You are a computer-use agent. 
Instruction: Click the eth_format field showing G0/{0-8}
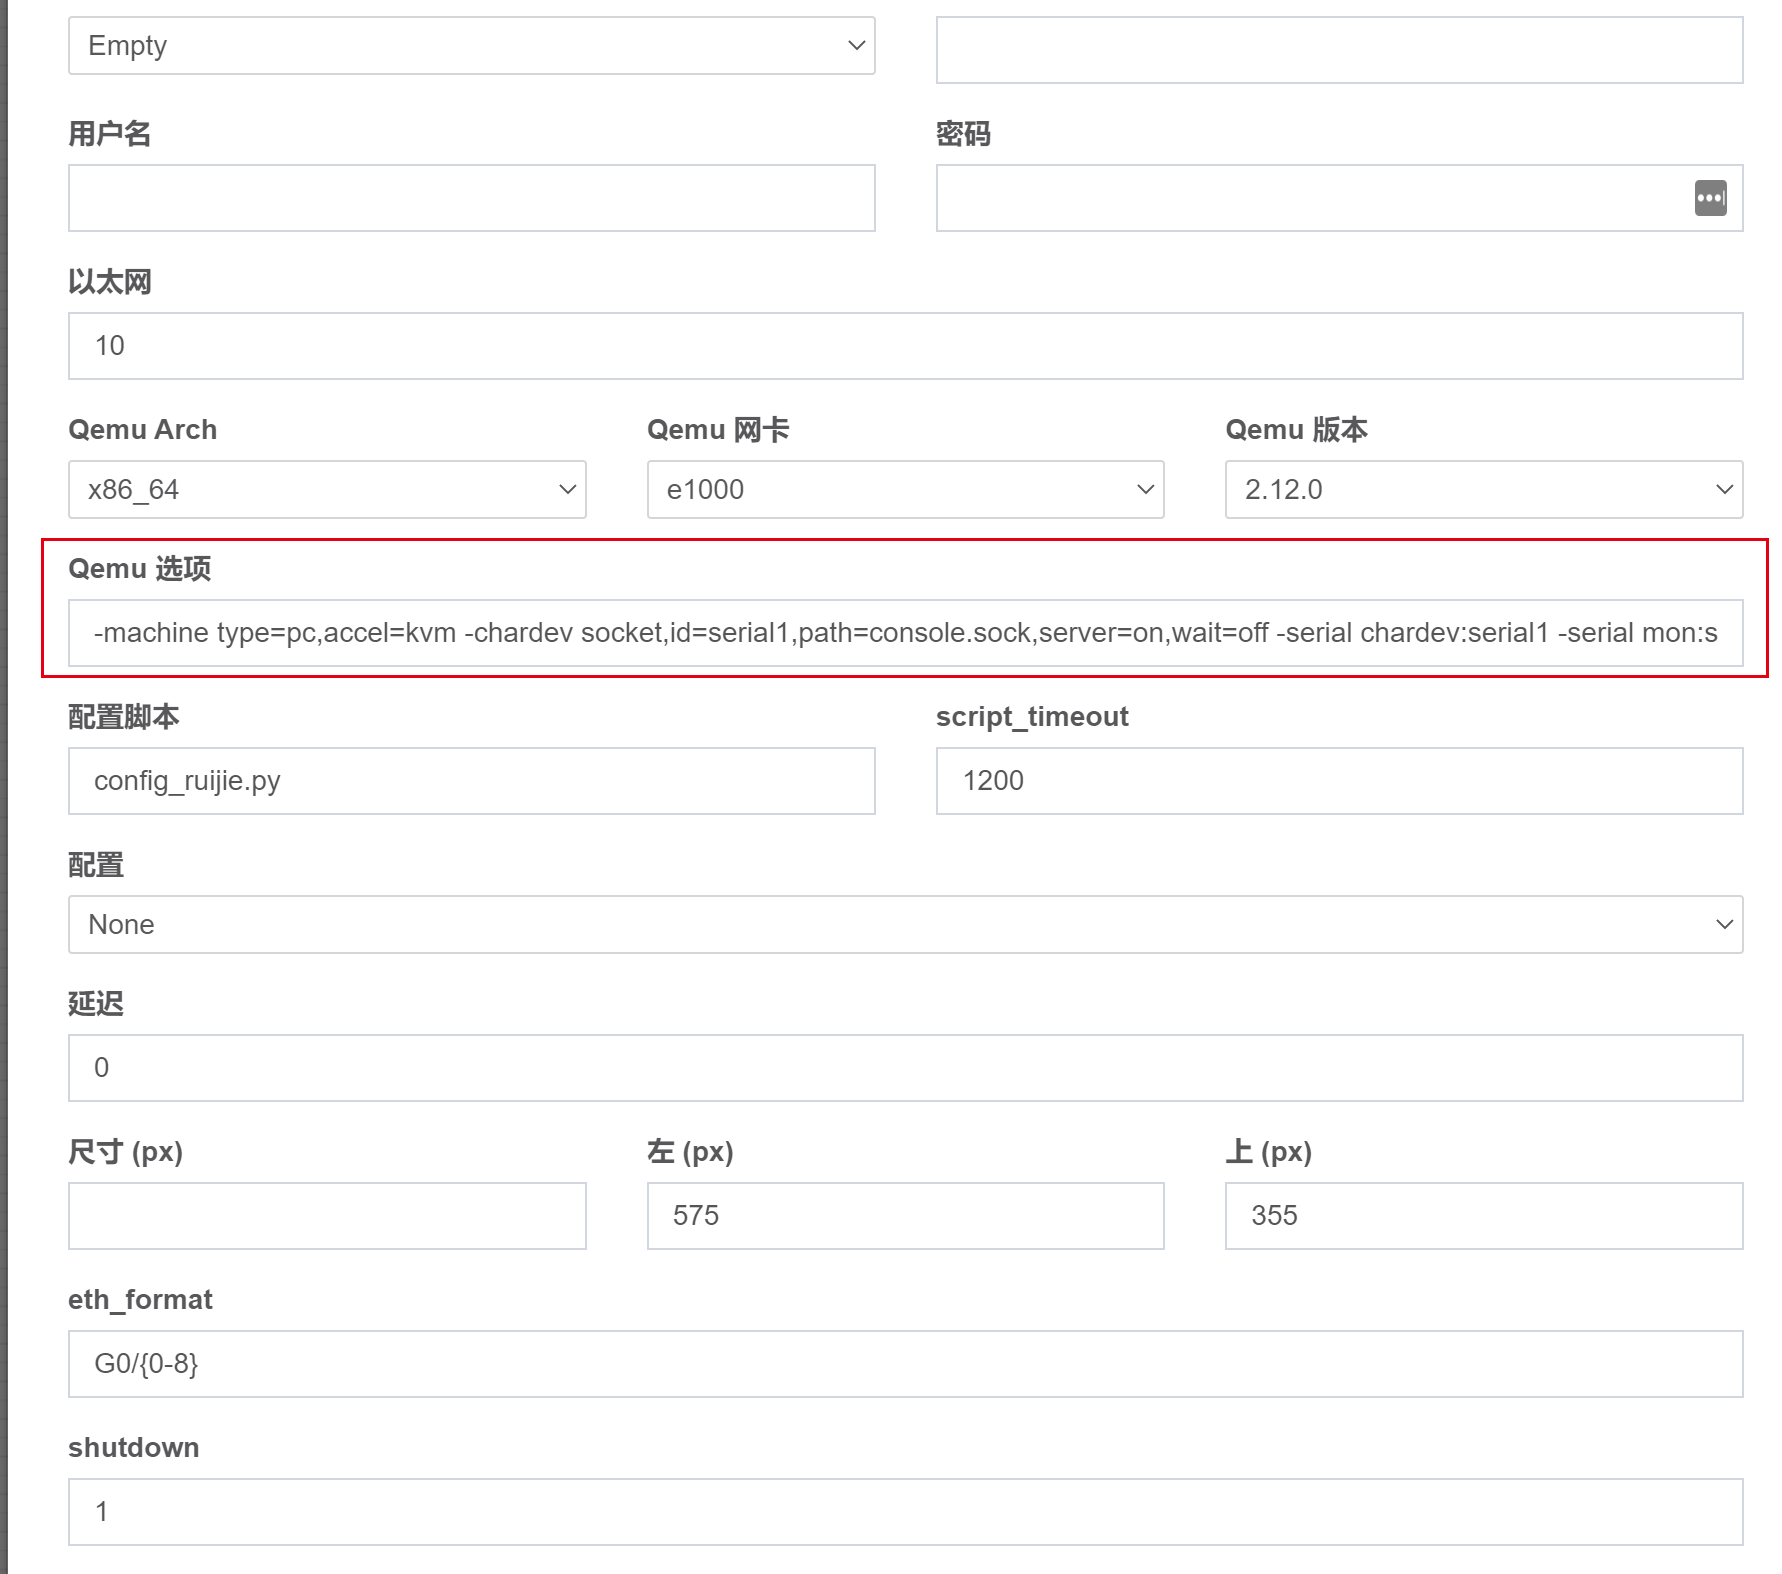[x=900, y=1363]
